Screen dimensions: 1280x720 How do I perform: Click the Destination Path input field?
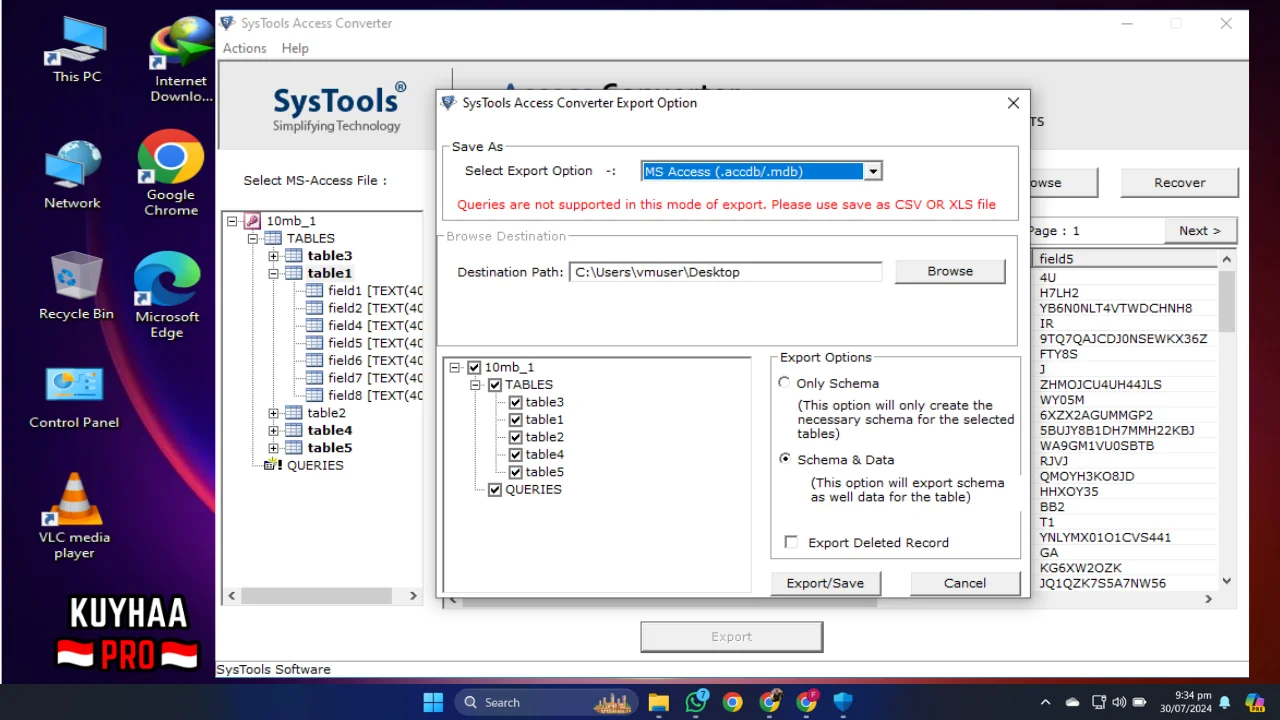point(726,272)
